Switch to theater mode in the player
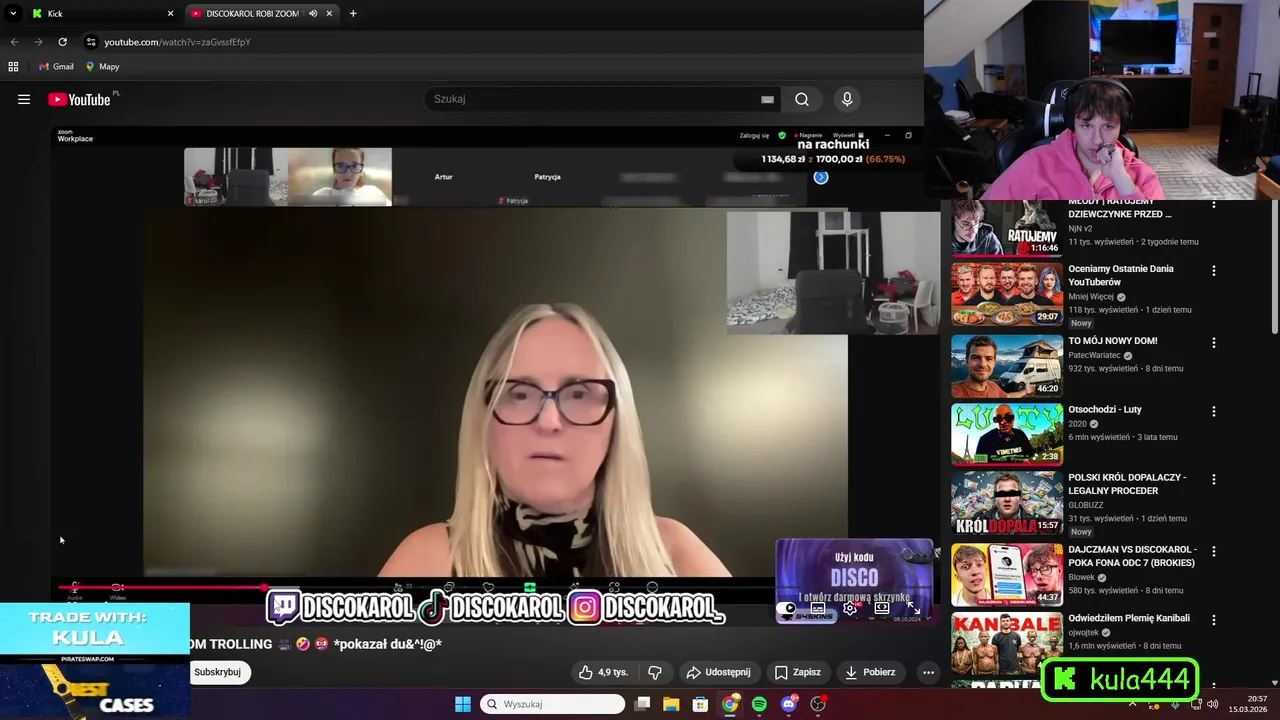The image size is (1280, 720). pos(882,607)
